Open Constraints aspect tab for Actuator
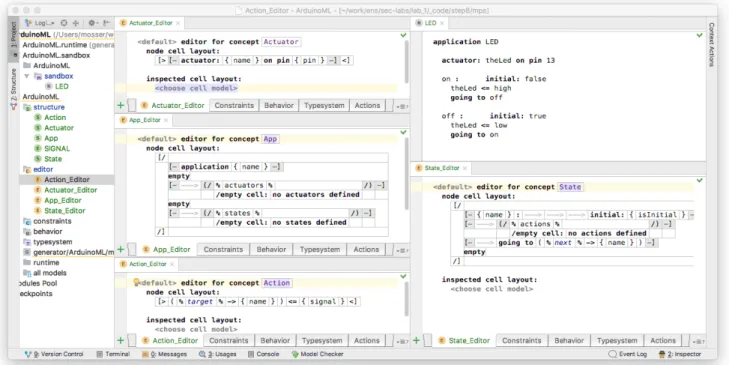The height and width of the screenshot is (365, 729). coord(234,106)
